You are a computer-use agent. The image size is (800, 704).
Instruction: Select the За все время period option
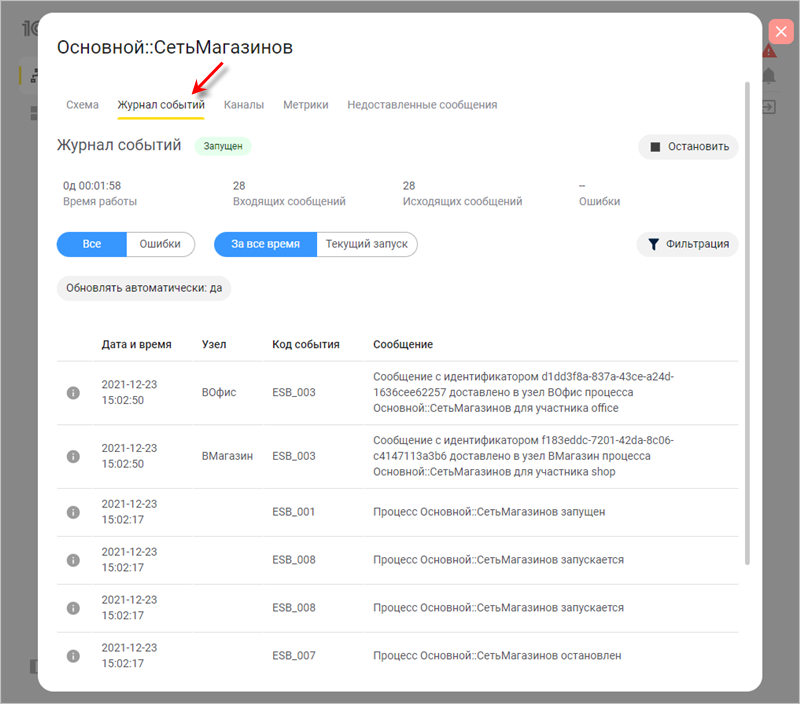click(x=265, y=244)
